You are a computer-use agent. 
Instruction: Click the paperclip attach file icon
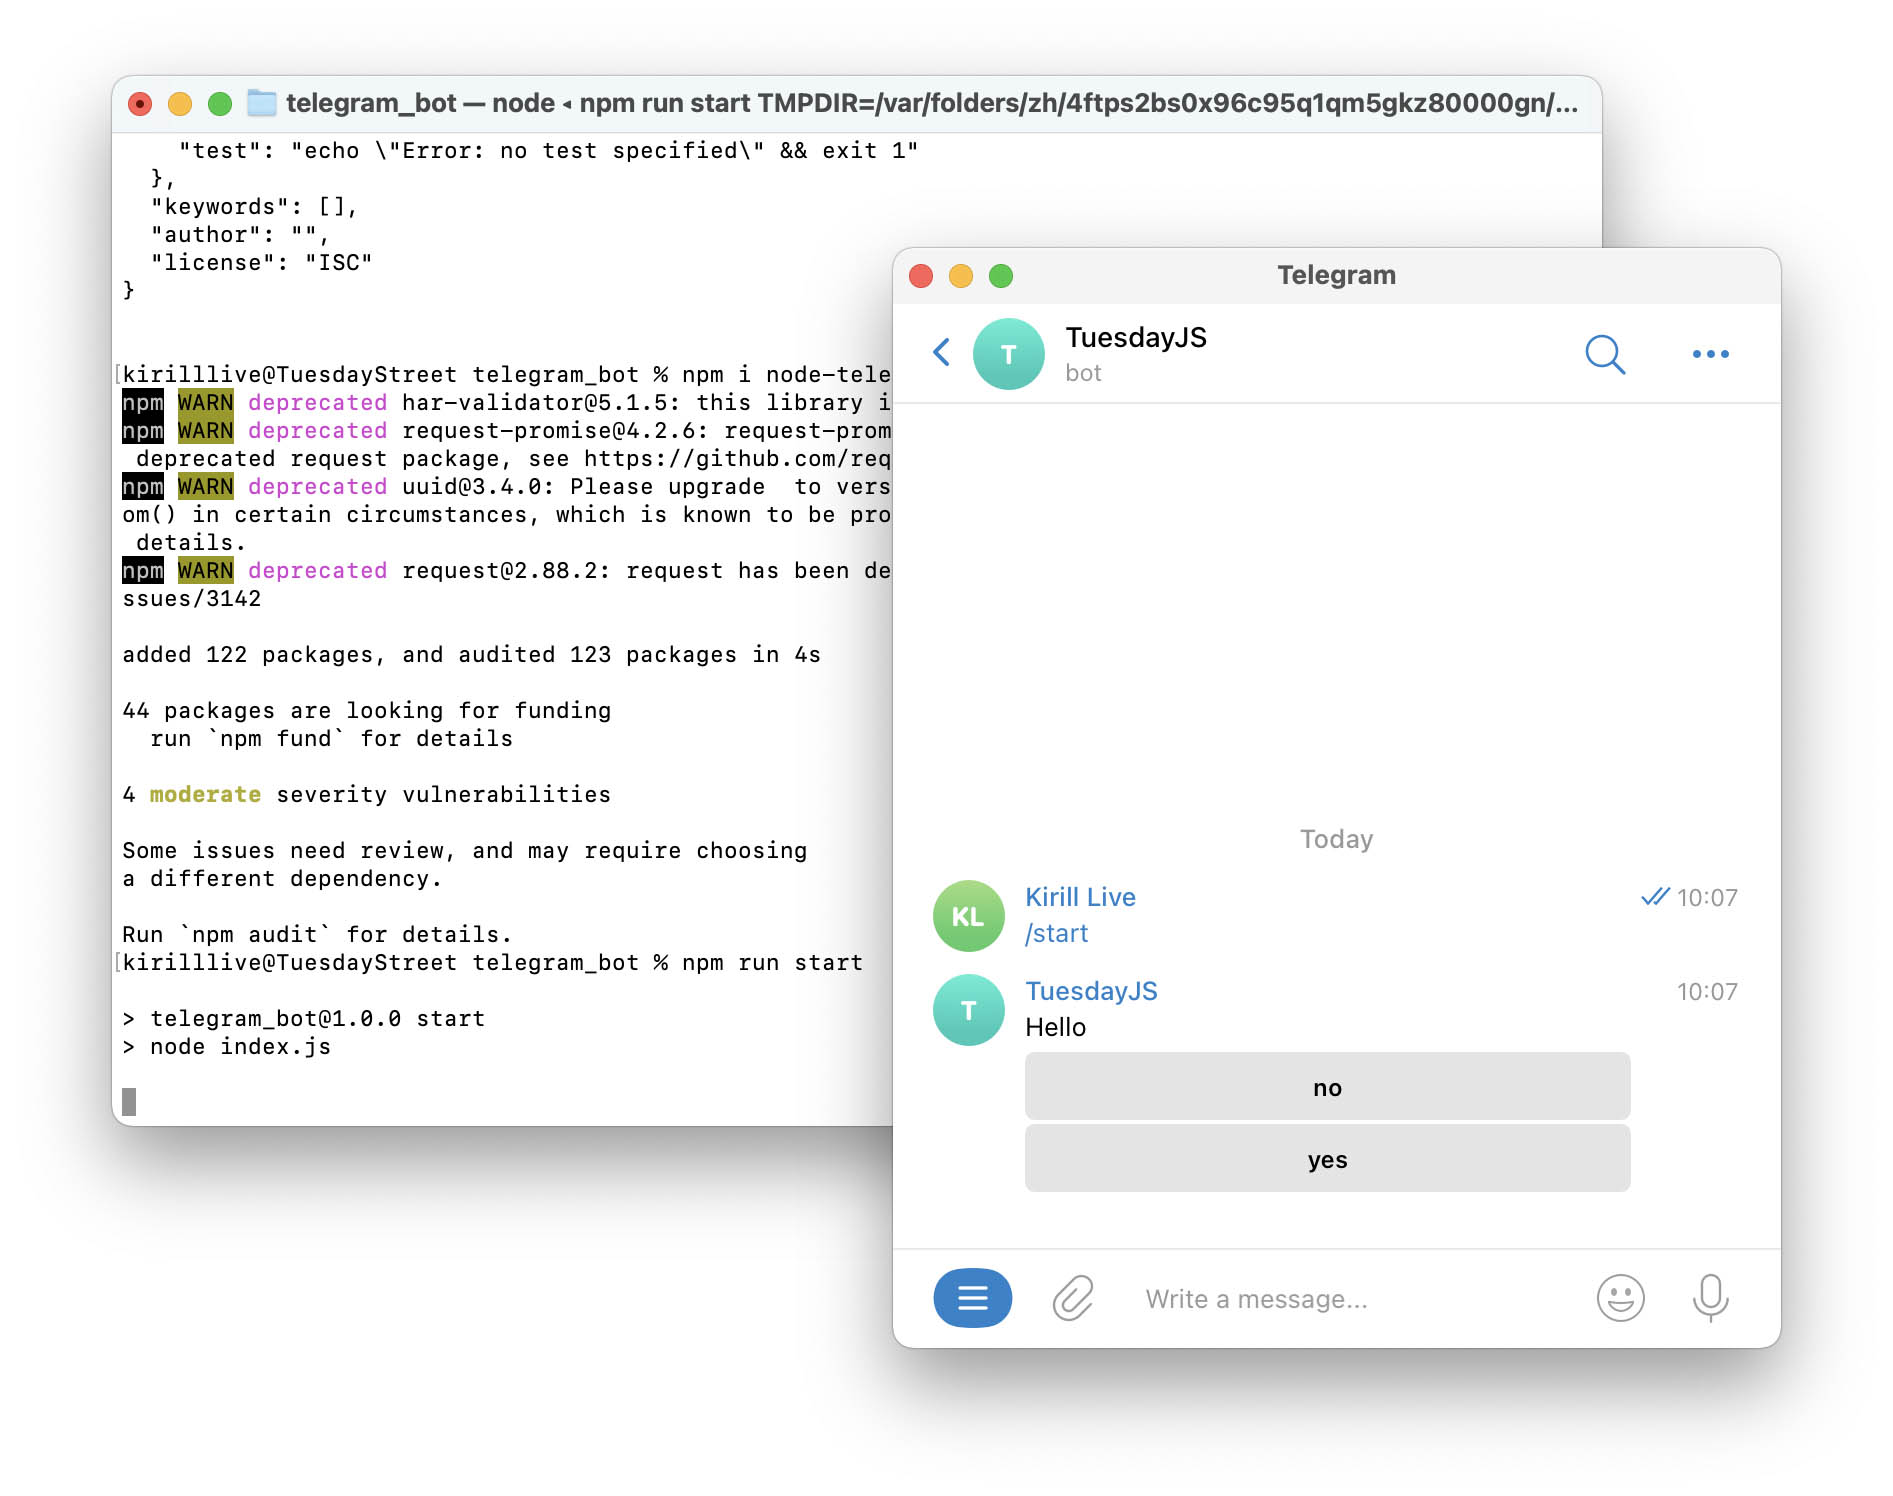[x=1073, y=1298]
